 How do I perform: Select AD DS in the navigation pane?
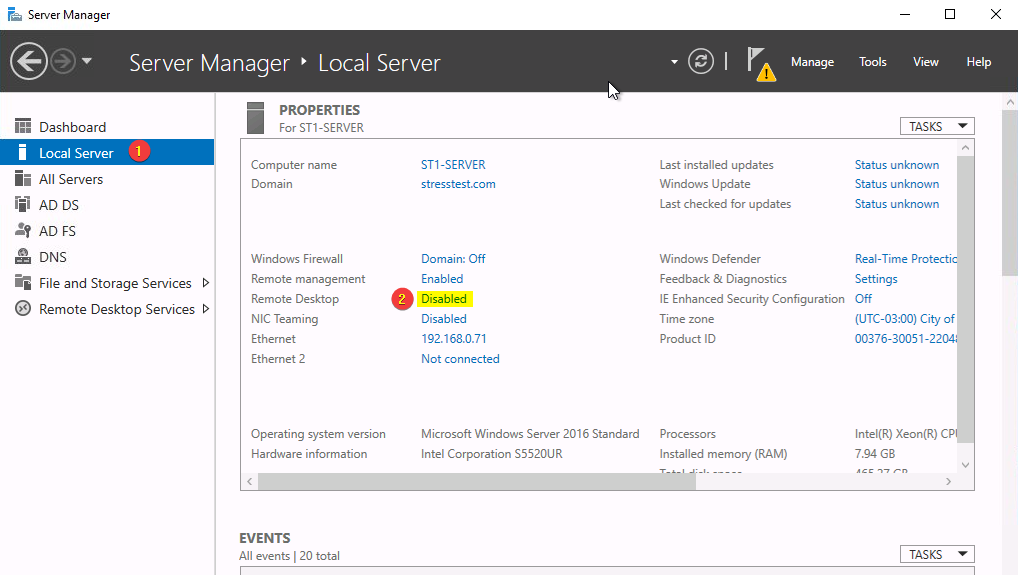[x=58, y=204]
